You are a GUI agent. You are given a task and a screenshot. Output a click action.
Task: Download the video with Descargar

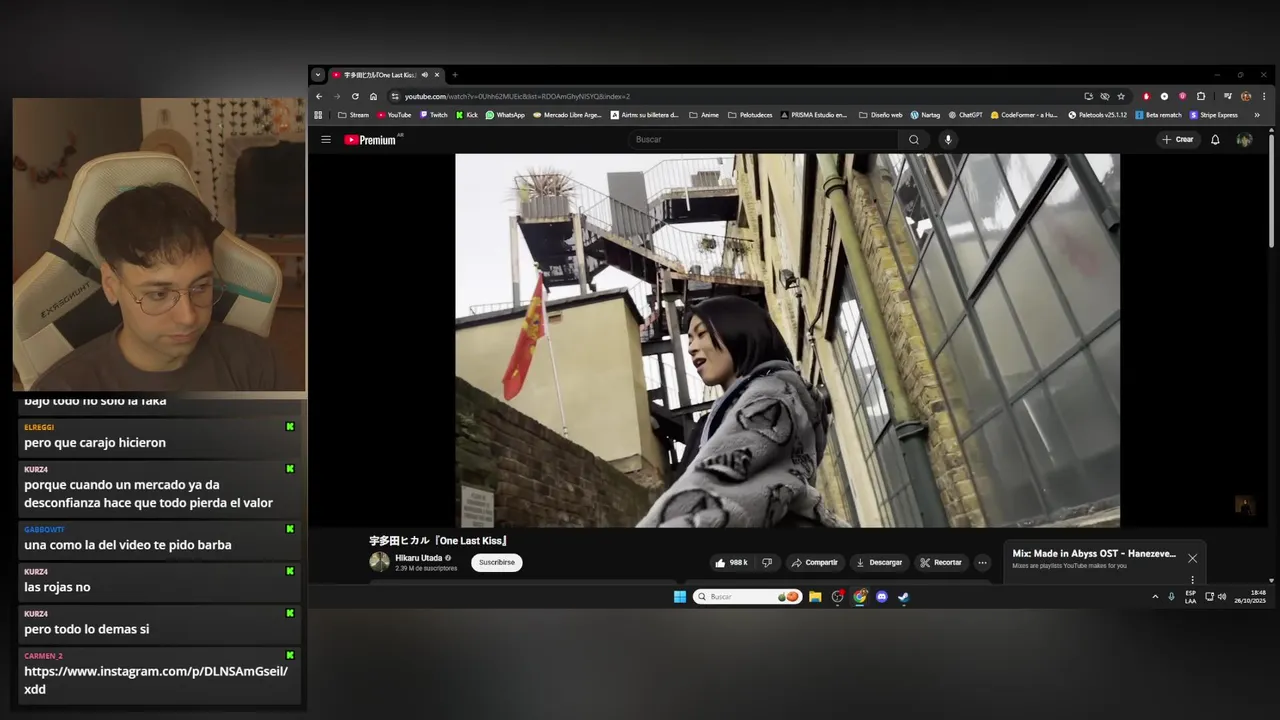[x=879, y=562]
